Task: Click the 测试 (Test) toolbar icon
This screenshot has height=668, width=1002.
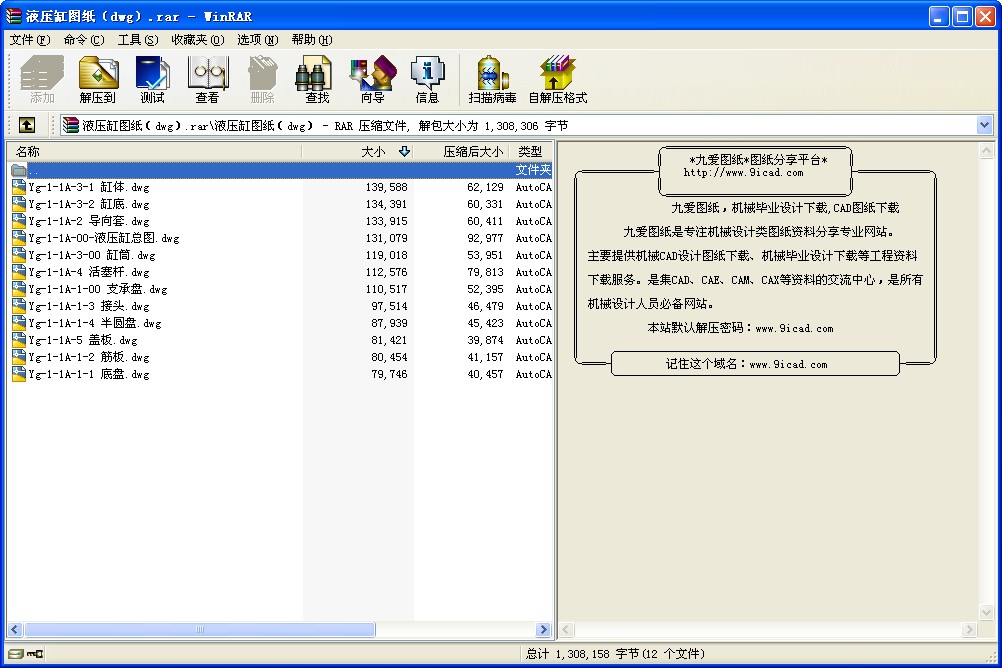Action: pos(152,79)
